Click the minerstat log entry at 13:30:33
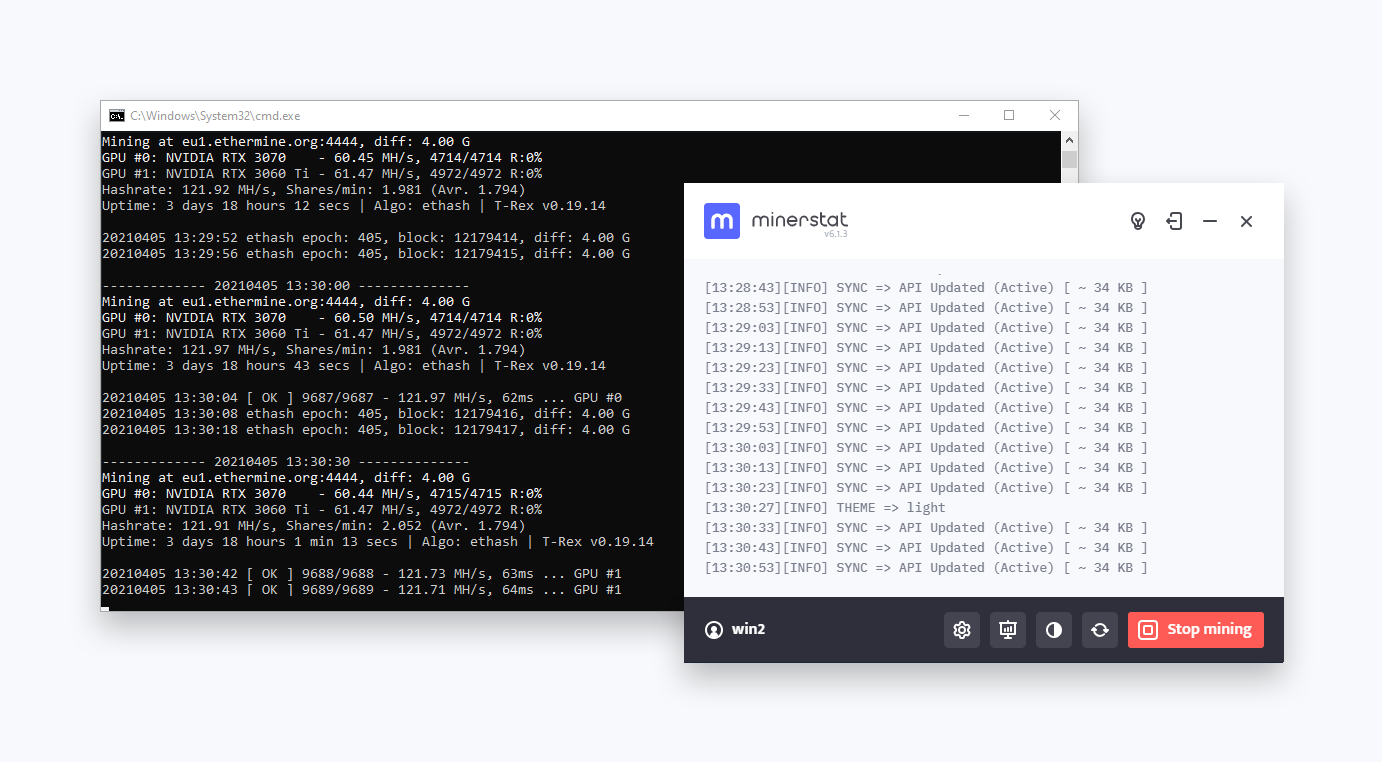Image resolution: width=1382 pixels, height=762 pixels. [926, 528]
